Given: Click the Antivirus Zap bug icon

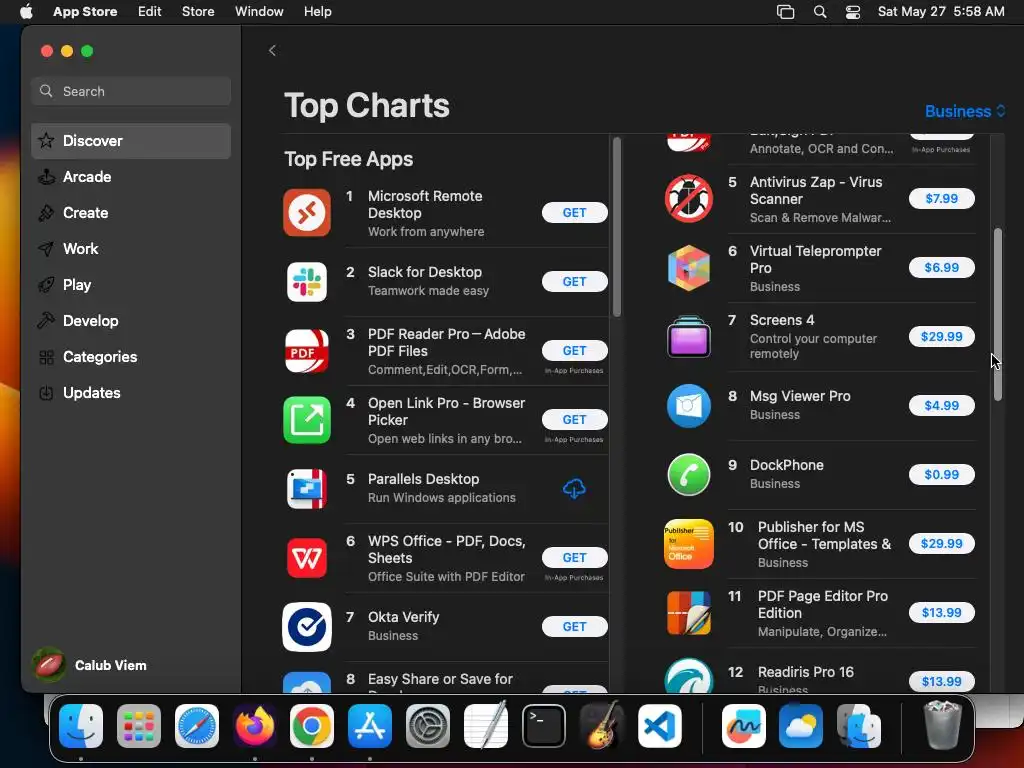Looking at the screenshot, I should point(689,199).
